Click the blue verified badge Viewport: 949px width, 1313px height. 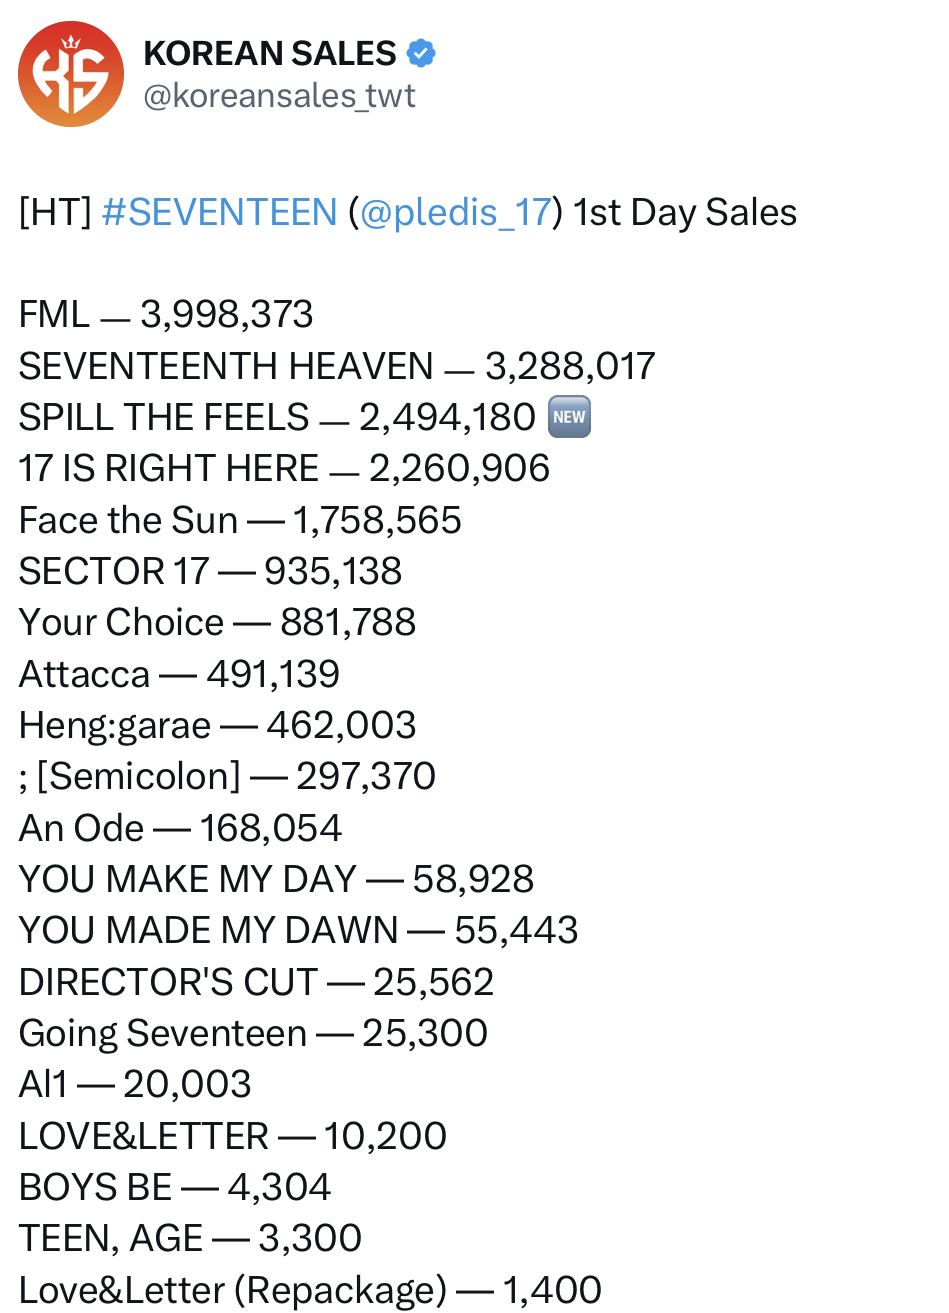pos(421,53)
